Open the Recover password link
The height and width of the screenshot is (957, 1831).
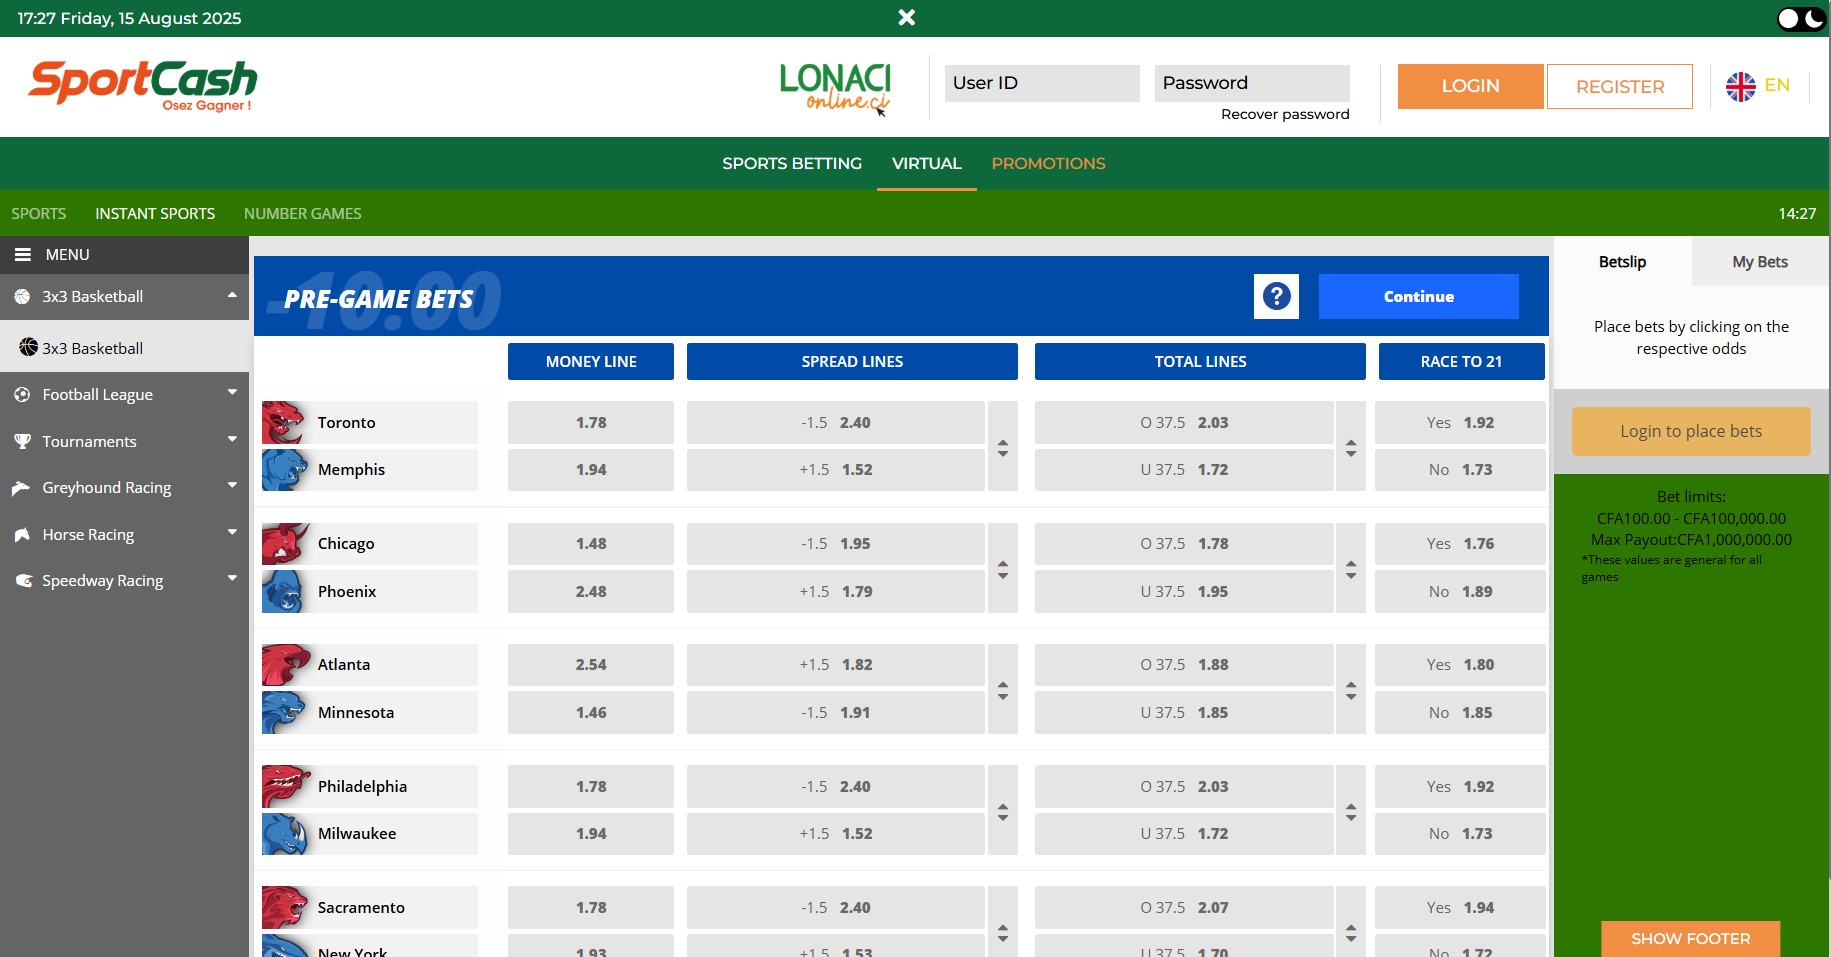click(x=1284, y=114)
